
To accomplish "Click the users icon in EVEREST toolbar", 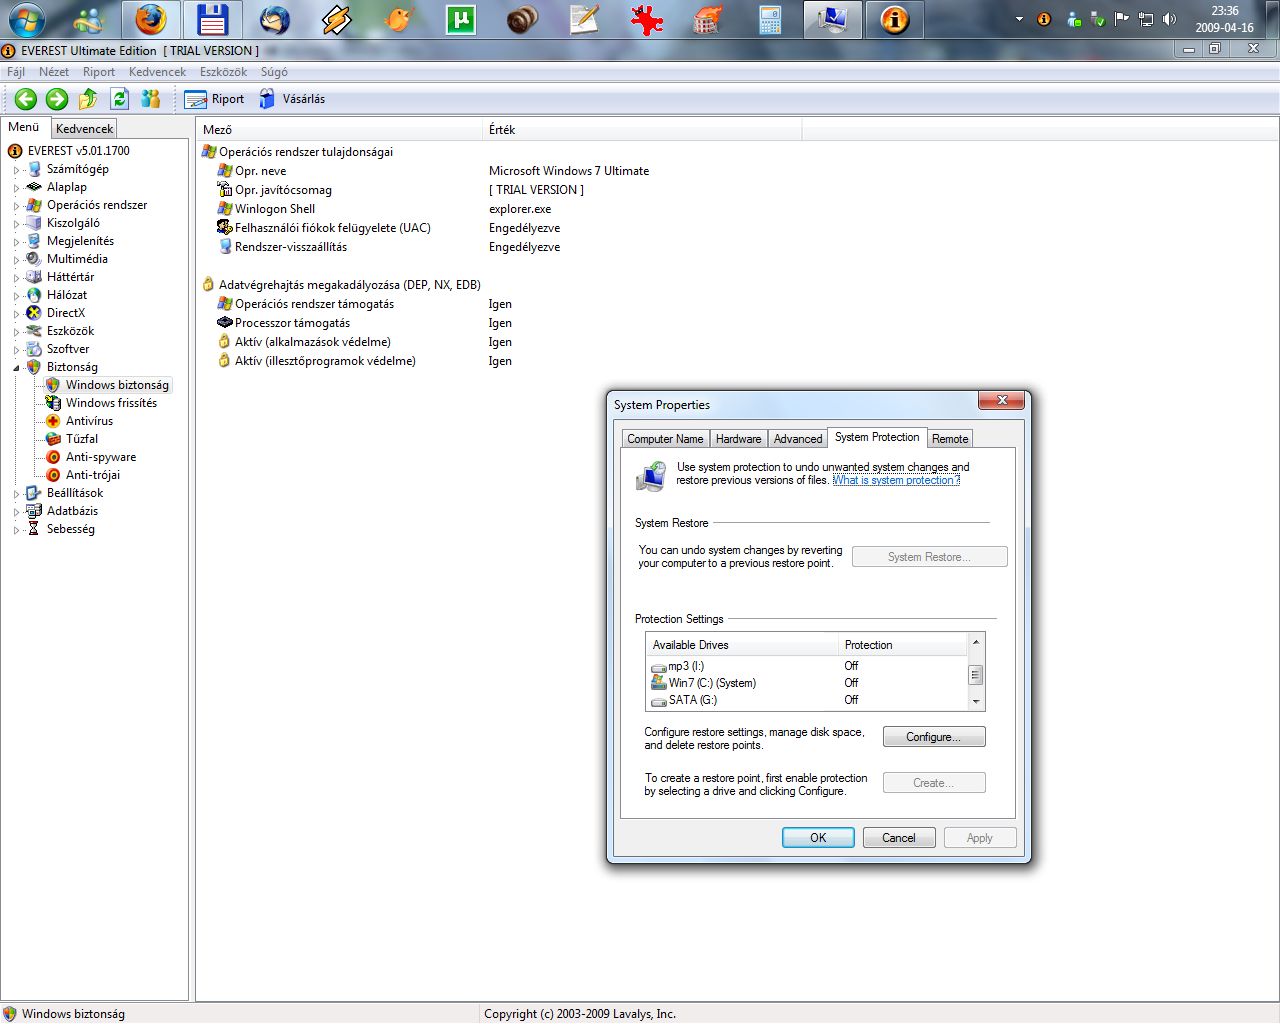I will (151, 98).
